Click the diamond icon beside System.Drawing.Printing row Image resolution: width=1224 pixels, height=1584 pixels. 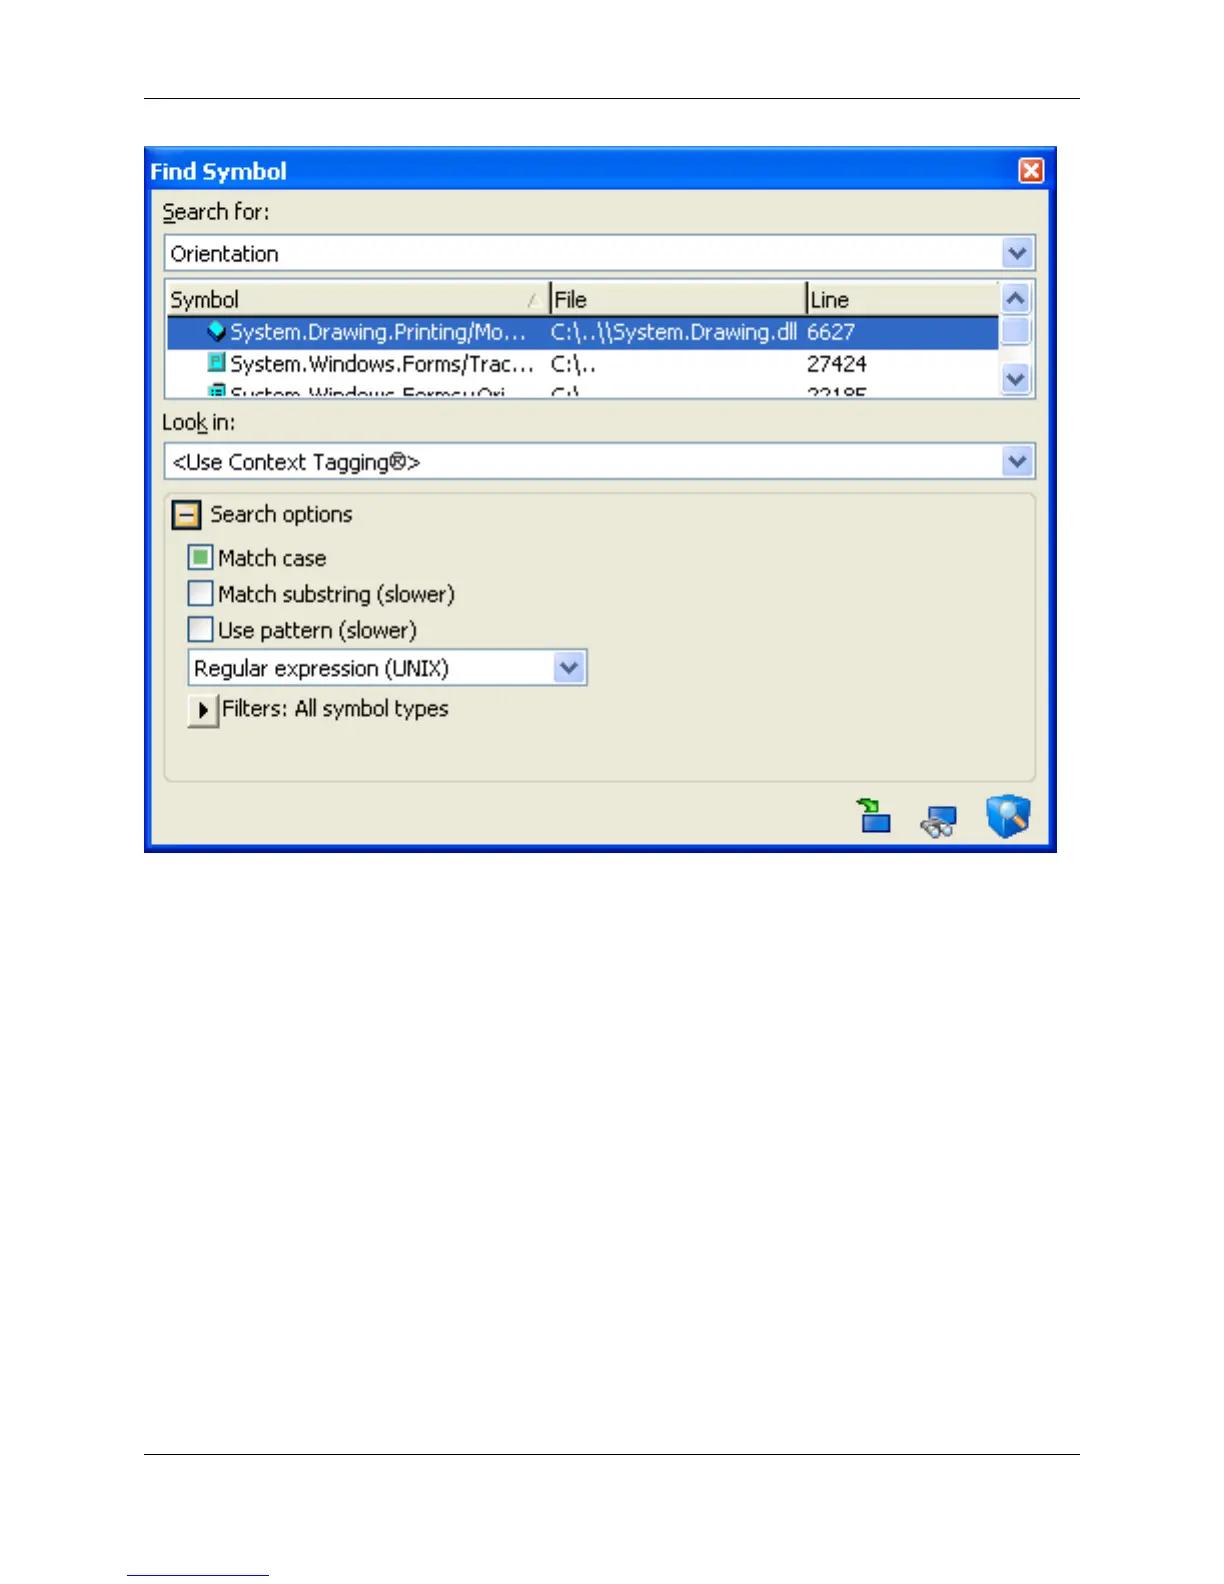coord(216,331)
